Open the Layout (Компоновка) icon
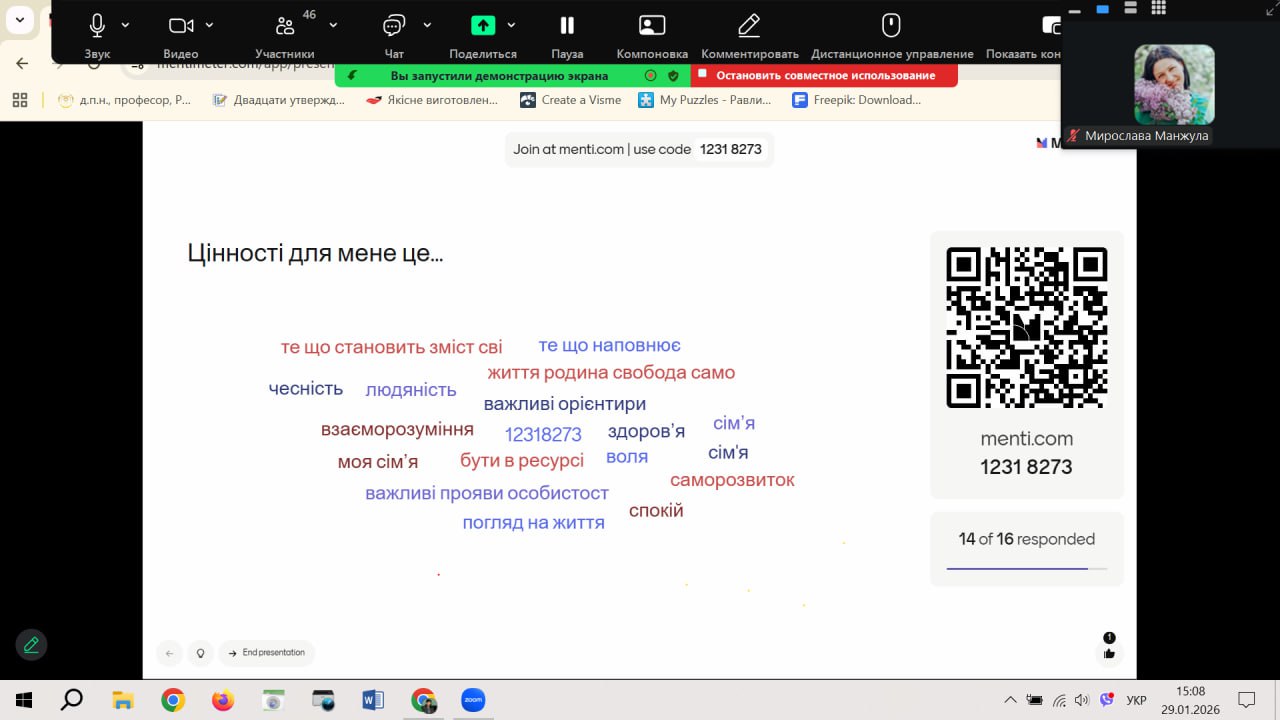 point(652,26)
